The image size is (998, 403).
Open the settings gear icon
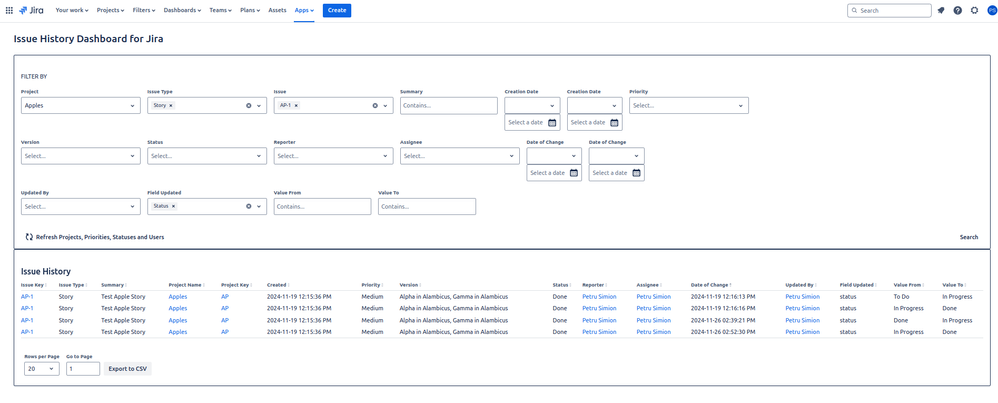coord(974,10)
